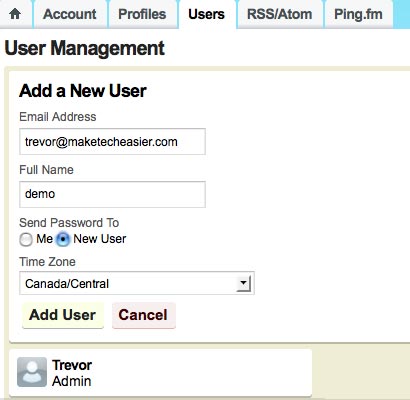Click the Time Zone label

click(x=47, y=262)
